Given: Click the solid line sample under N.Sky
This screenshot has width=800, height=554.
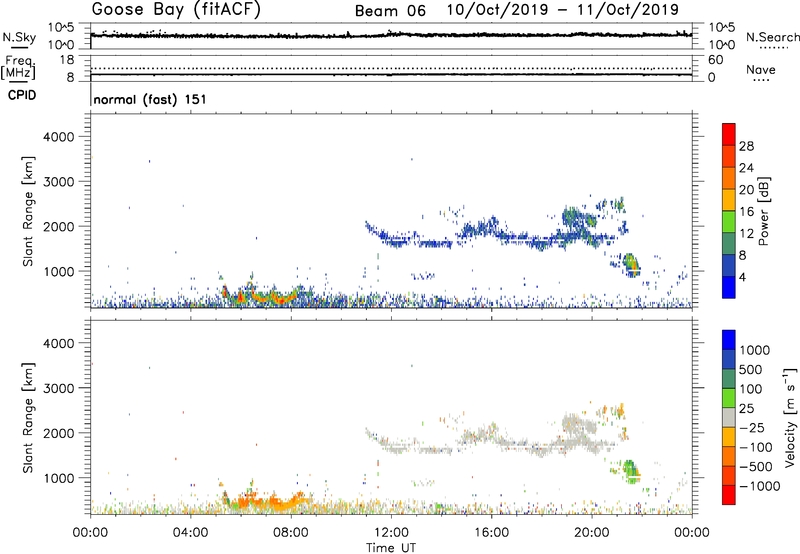Looking at the screenshot, I should [x=19, y=47].
